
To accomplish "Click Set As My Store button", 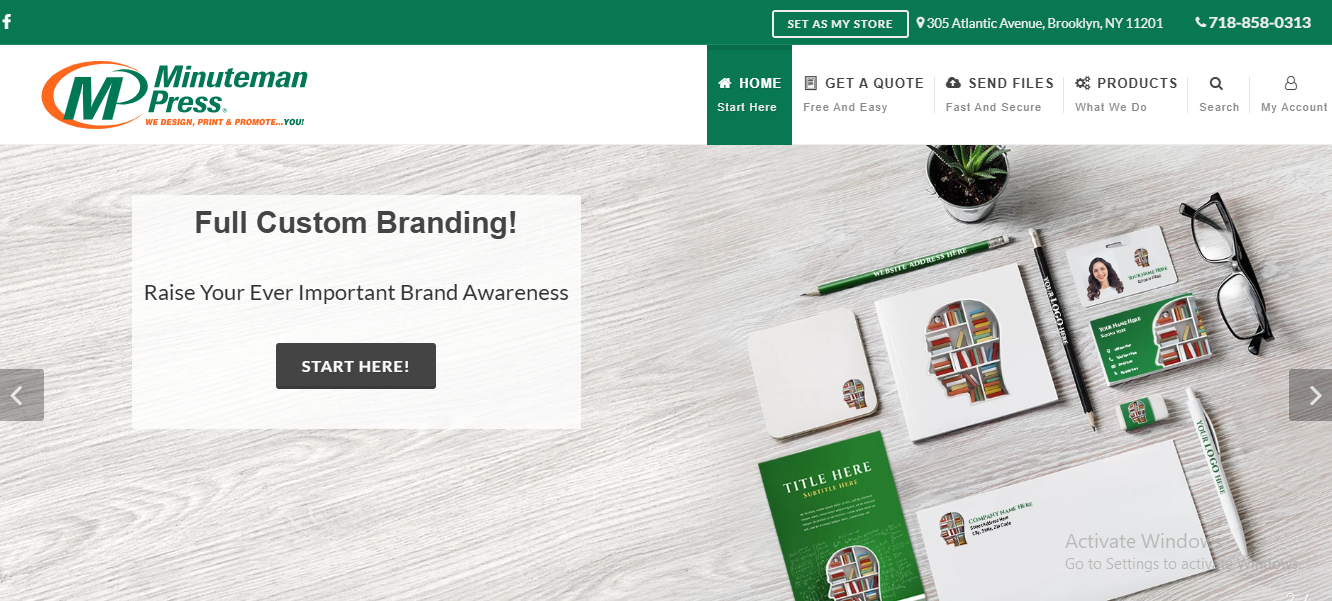I will pyautogui.click(x=840, y=24).
